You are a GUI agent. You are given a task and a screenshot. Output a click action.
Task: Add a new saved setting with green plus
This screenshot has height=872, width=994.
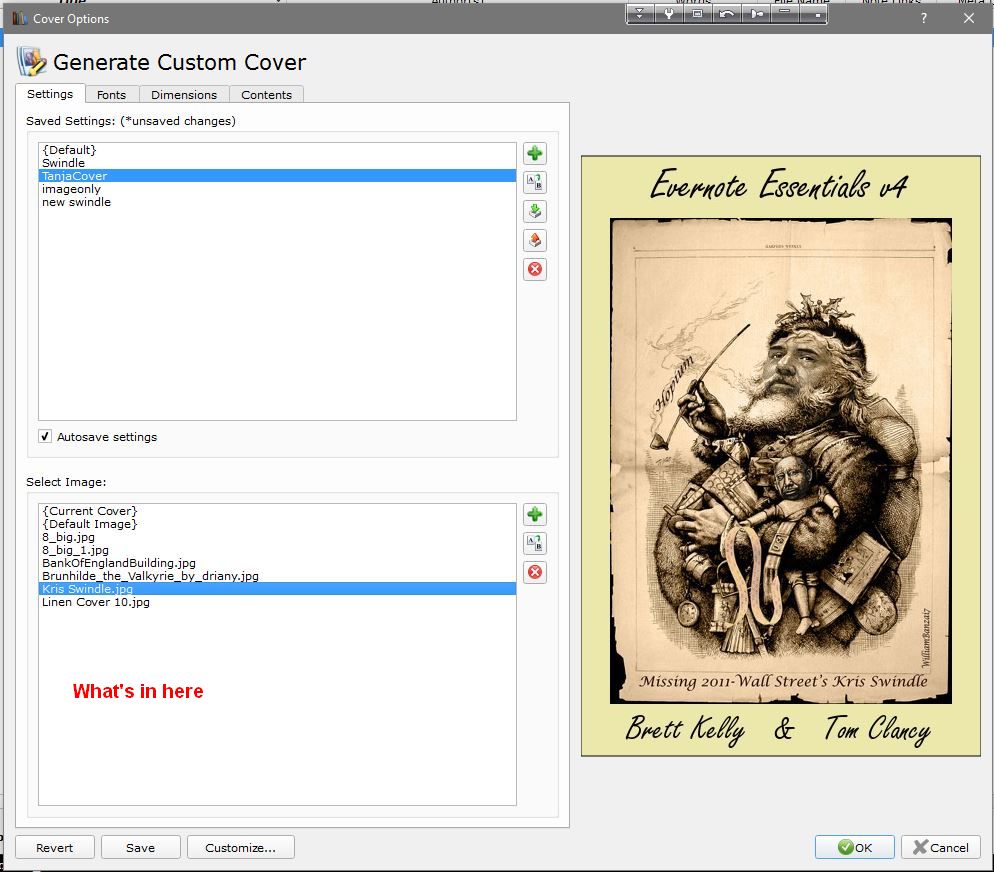coord(534,153)
